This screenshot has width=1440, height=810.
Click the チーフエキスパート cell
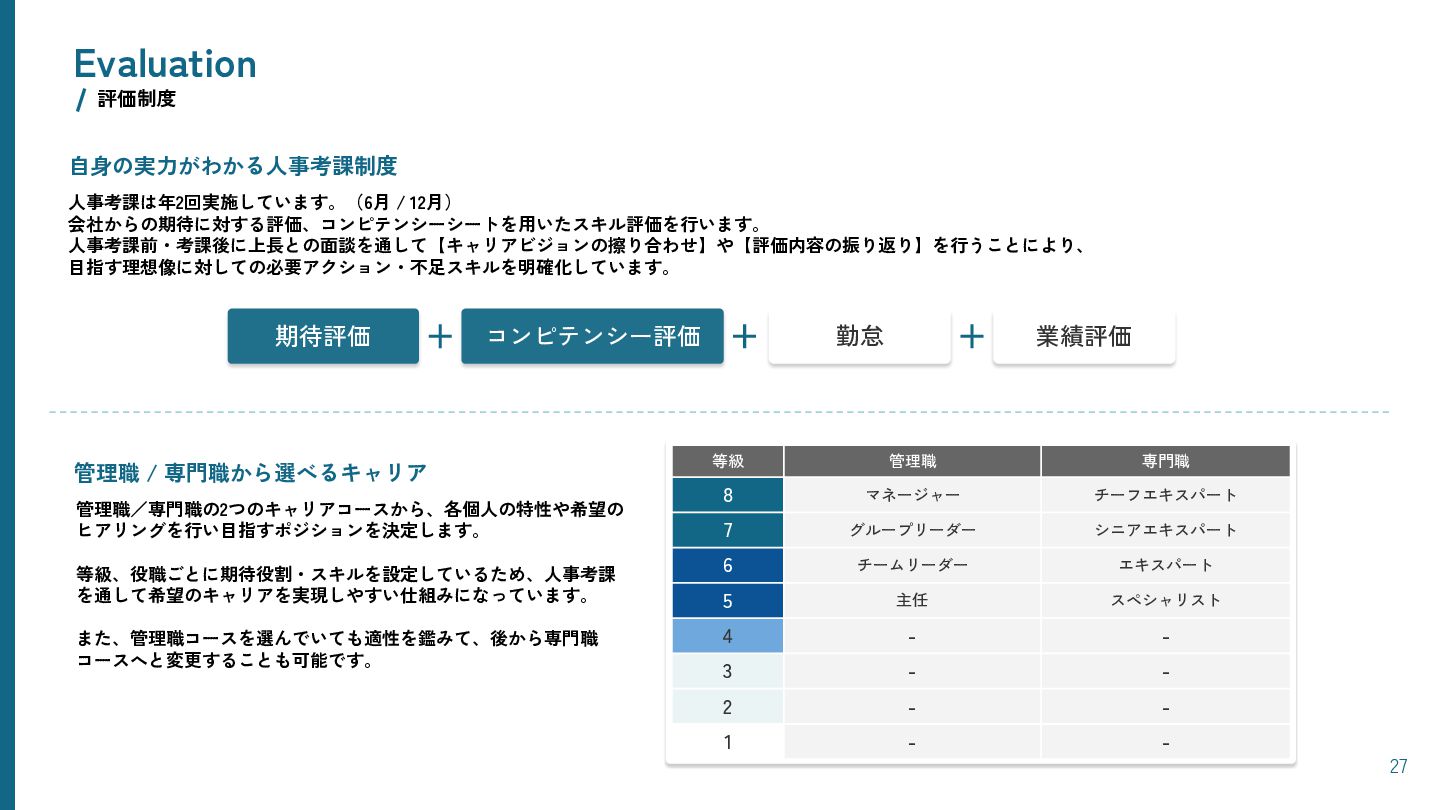1166,495
